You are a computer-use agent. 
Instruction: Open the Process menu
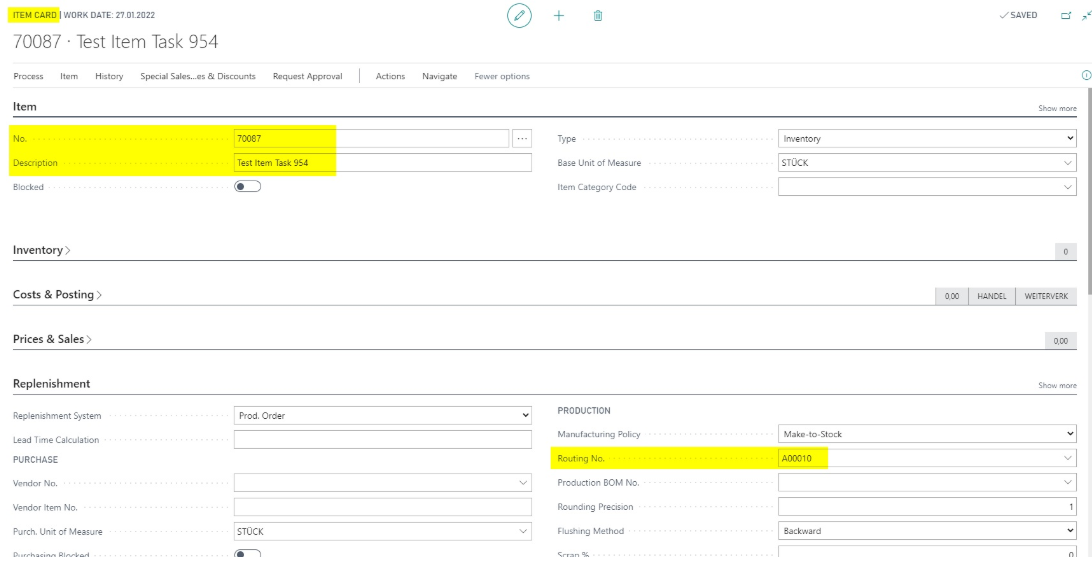[x=29, y=76]
